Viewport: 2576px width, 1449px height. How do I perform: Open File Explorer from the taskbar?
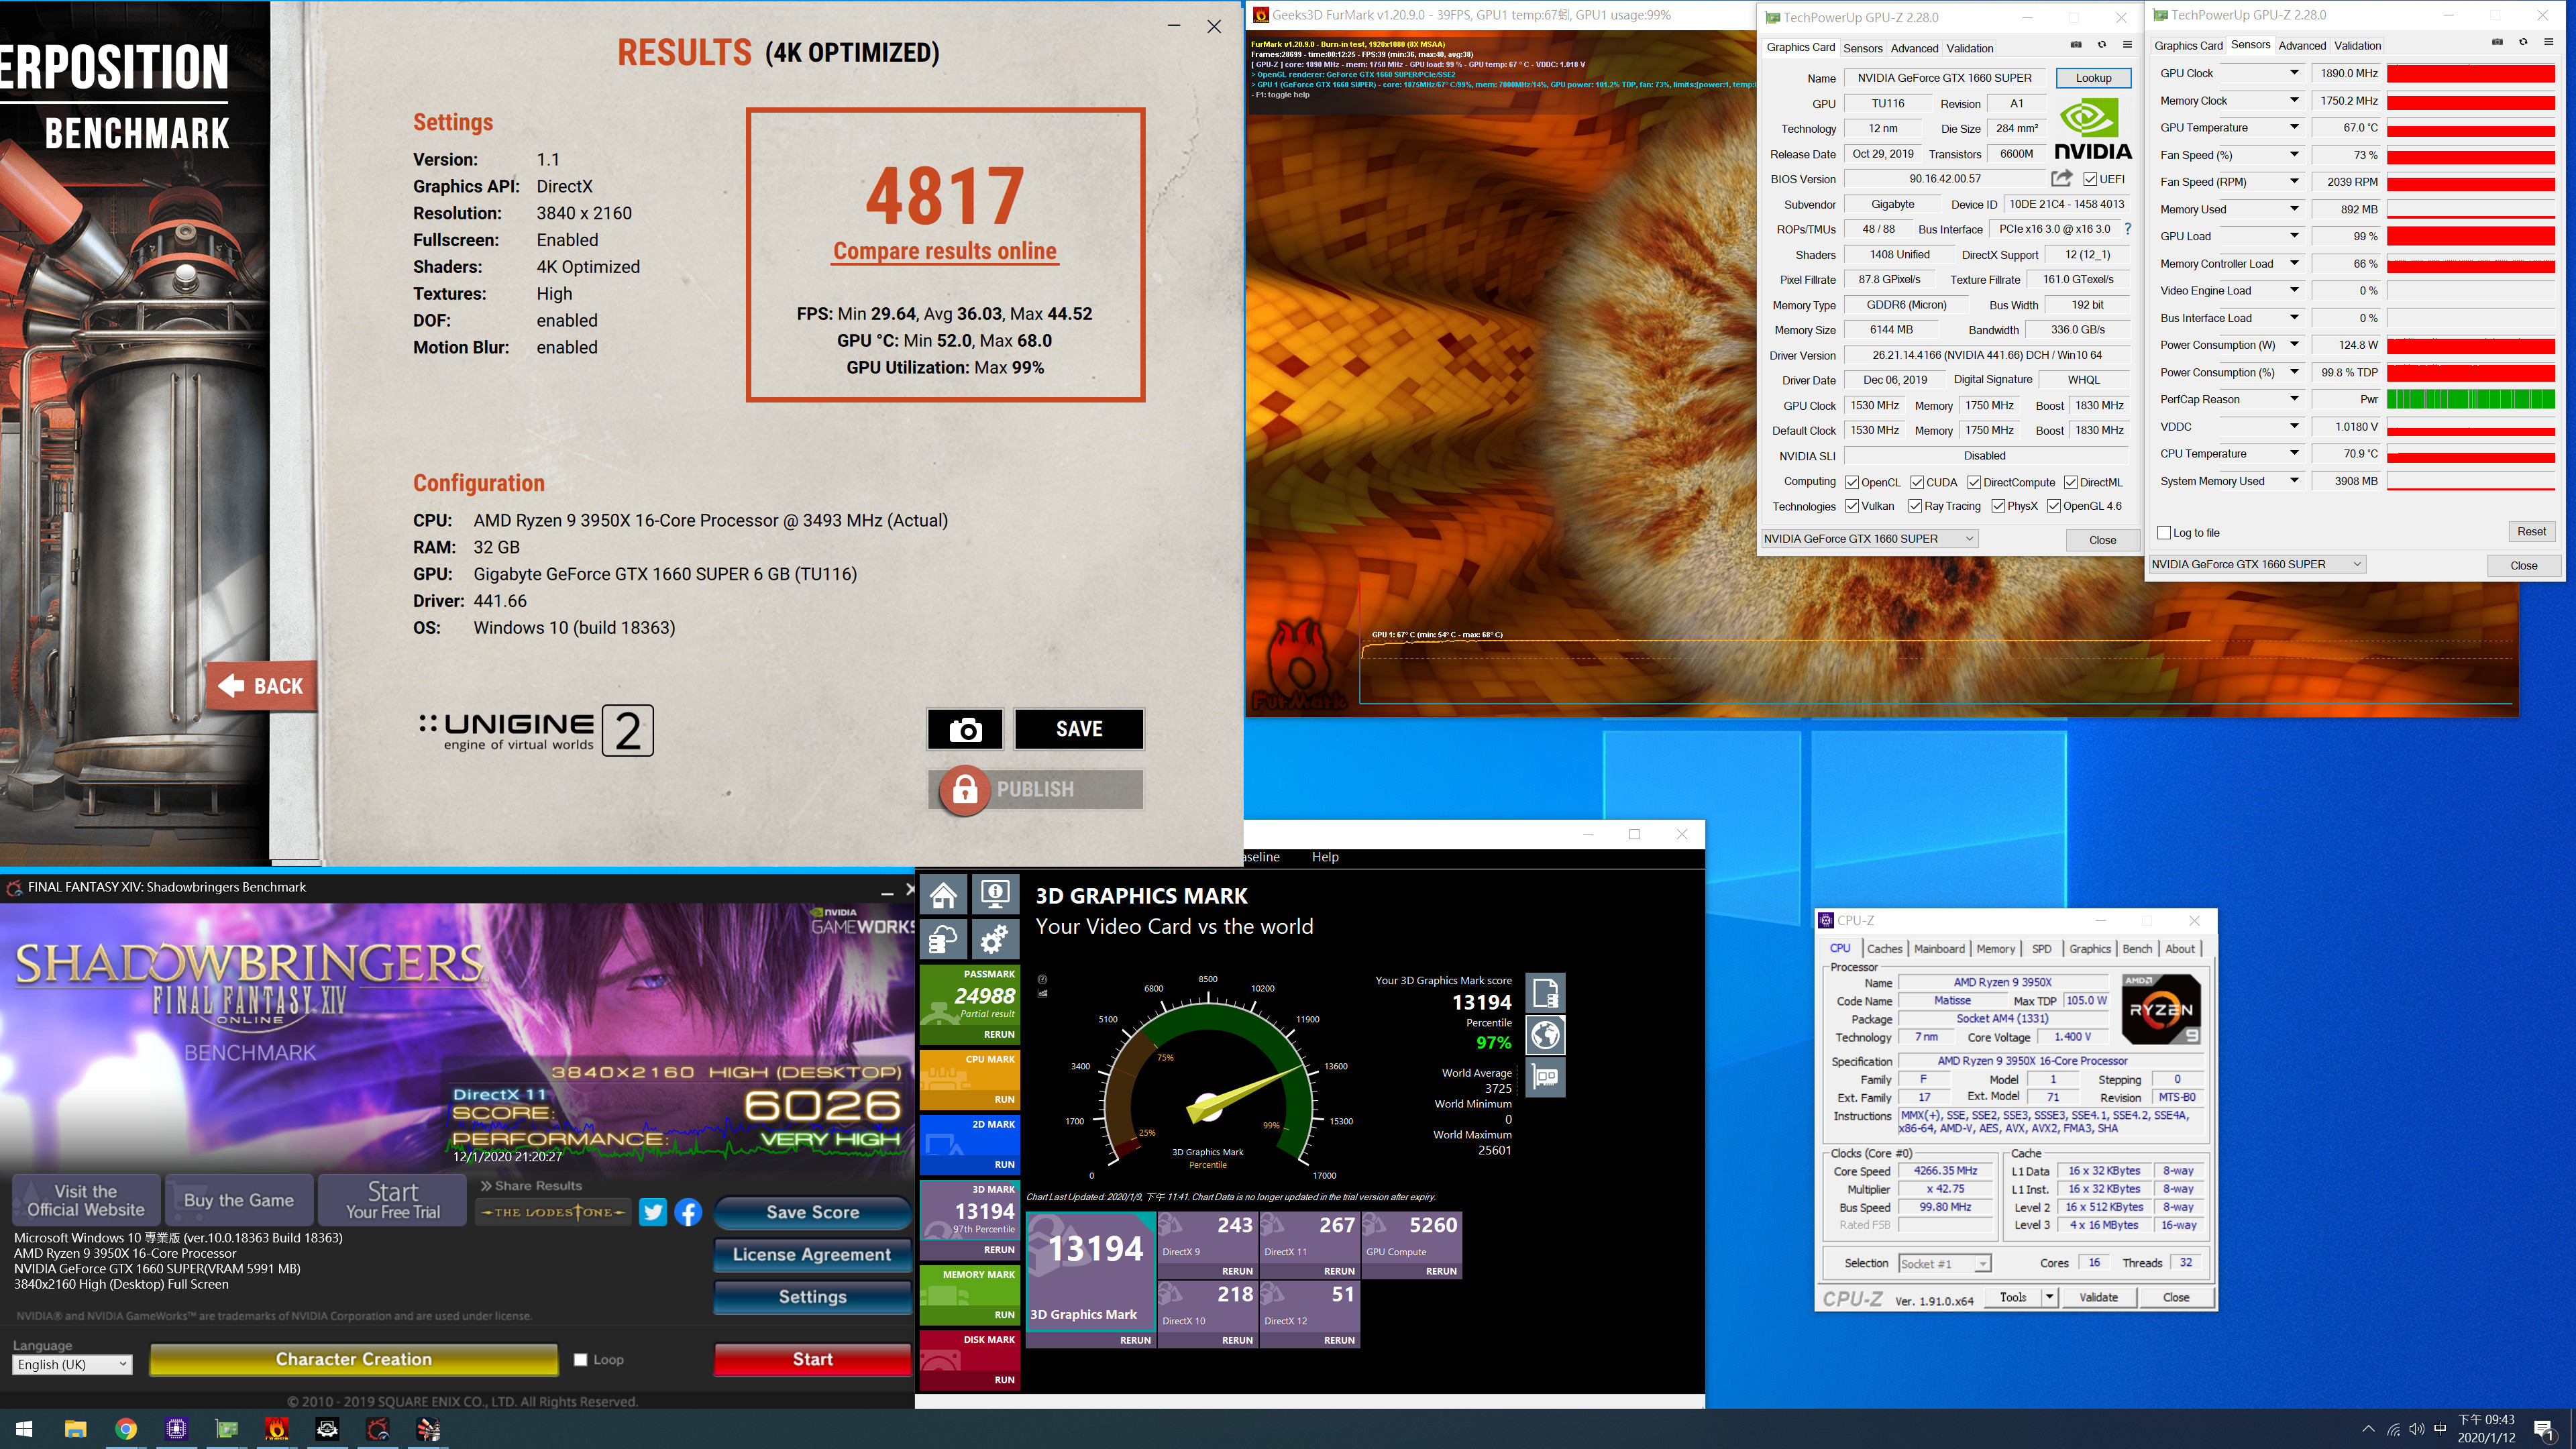pyautogui.click(x=75, y=1429)
